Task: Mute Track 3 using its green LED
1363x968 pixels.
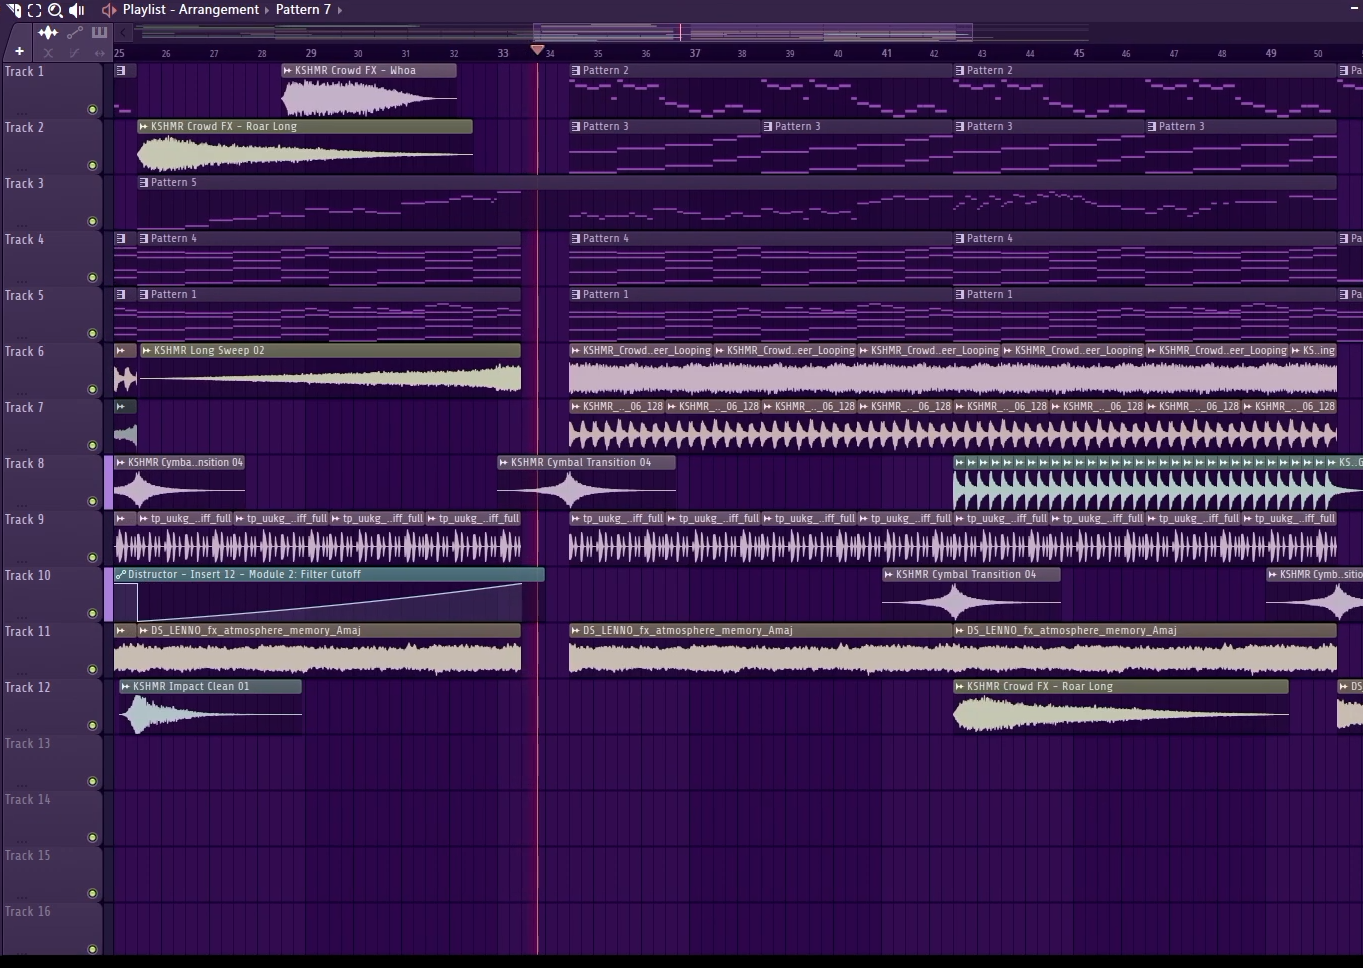Action: pyautogui.click(x=92, y=221)
